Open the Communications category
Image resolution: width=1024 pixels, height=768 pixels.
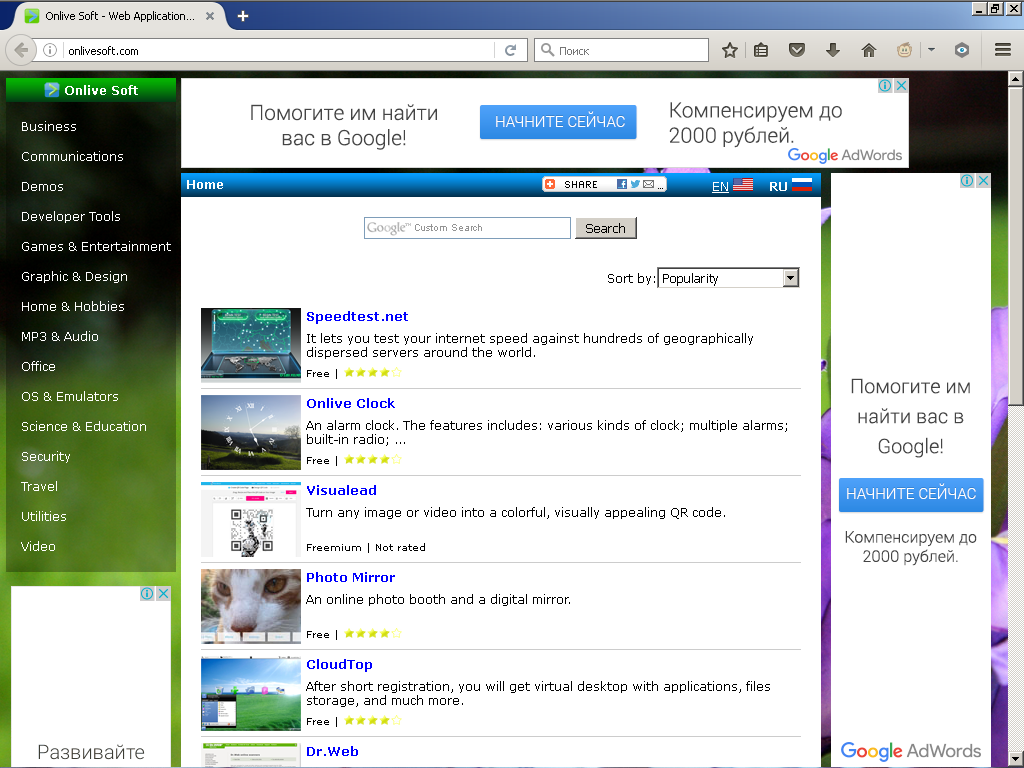[72, 157]
